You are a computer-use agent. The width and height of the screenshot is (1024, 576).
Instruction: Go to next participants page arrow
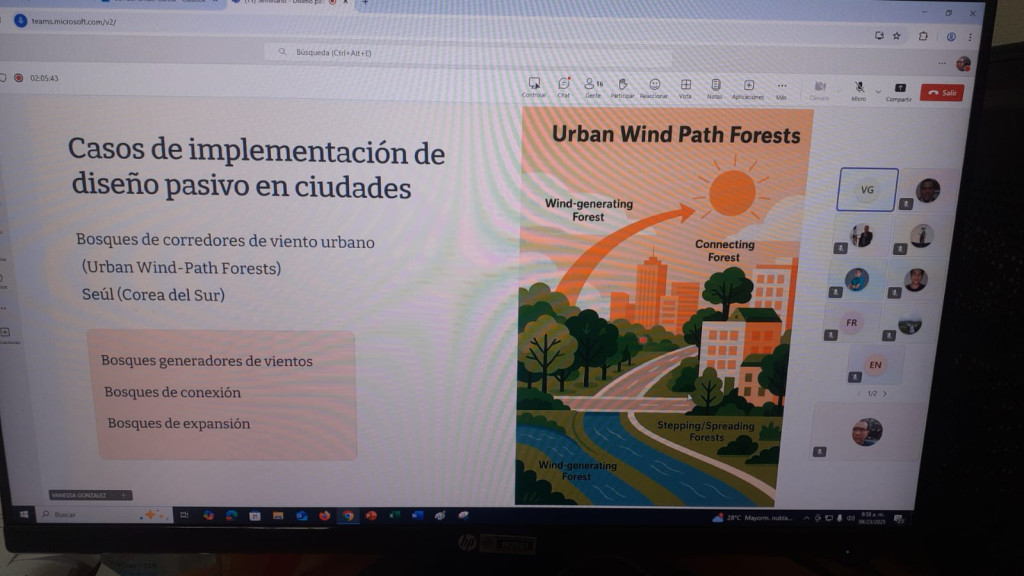click(x=885, y=393)
